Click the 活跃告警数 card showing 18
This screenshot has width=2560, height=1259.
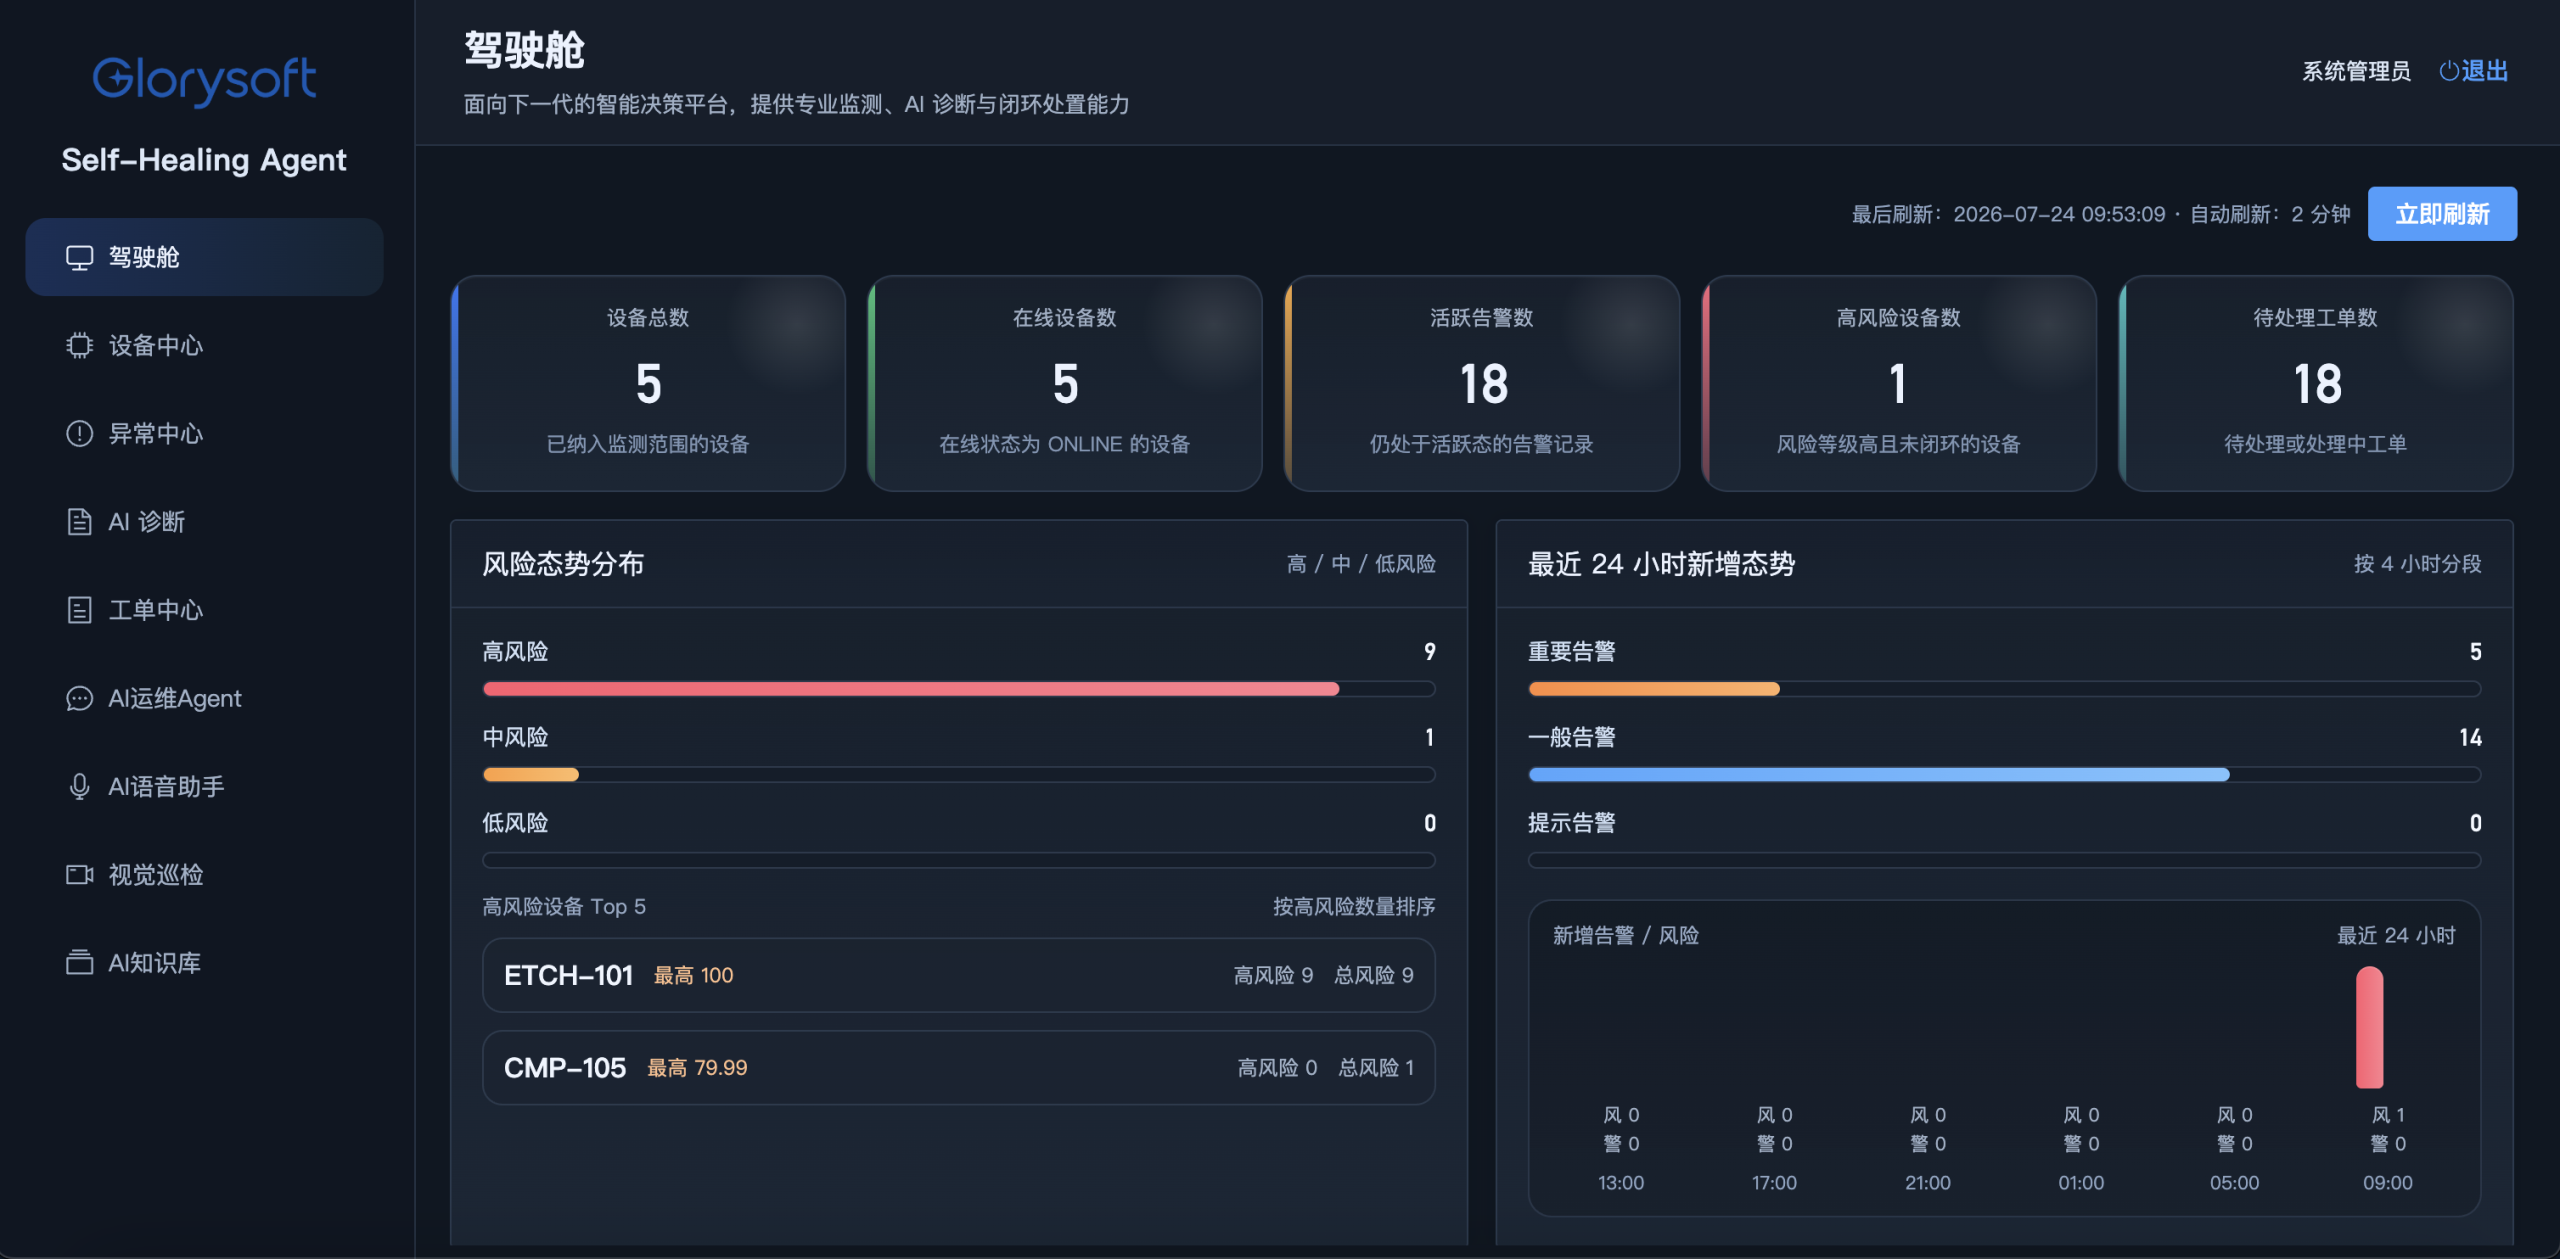coord(1482,383)
